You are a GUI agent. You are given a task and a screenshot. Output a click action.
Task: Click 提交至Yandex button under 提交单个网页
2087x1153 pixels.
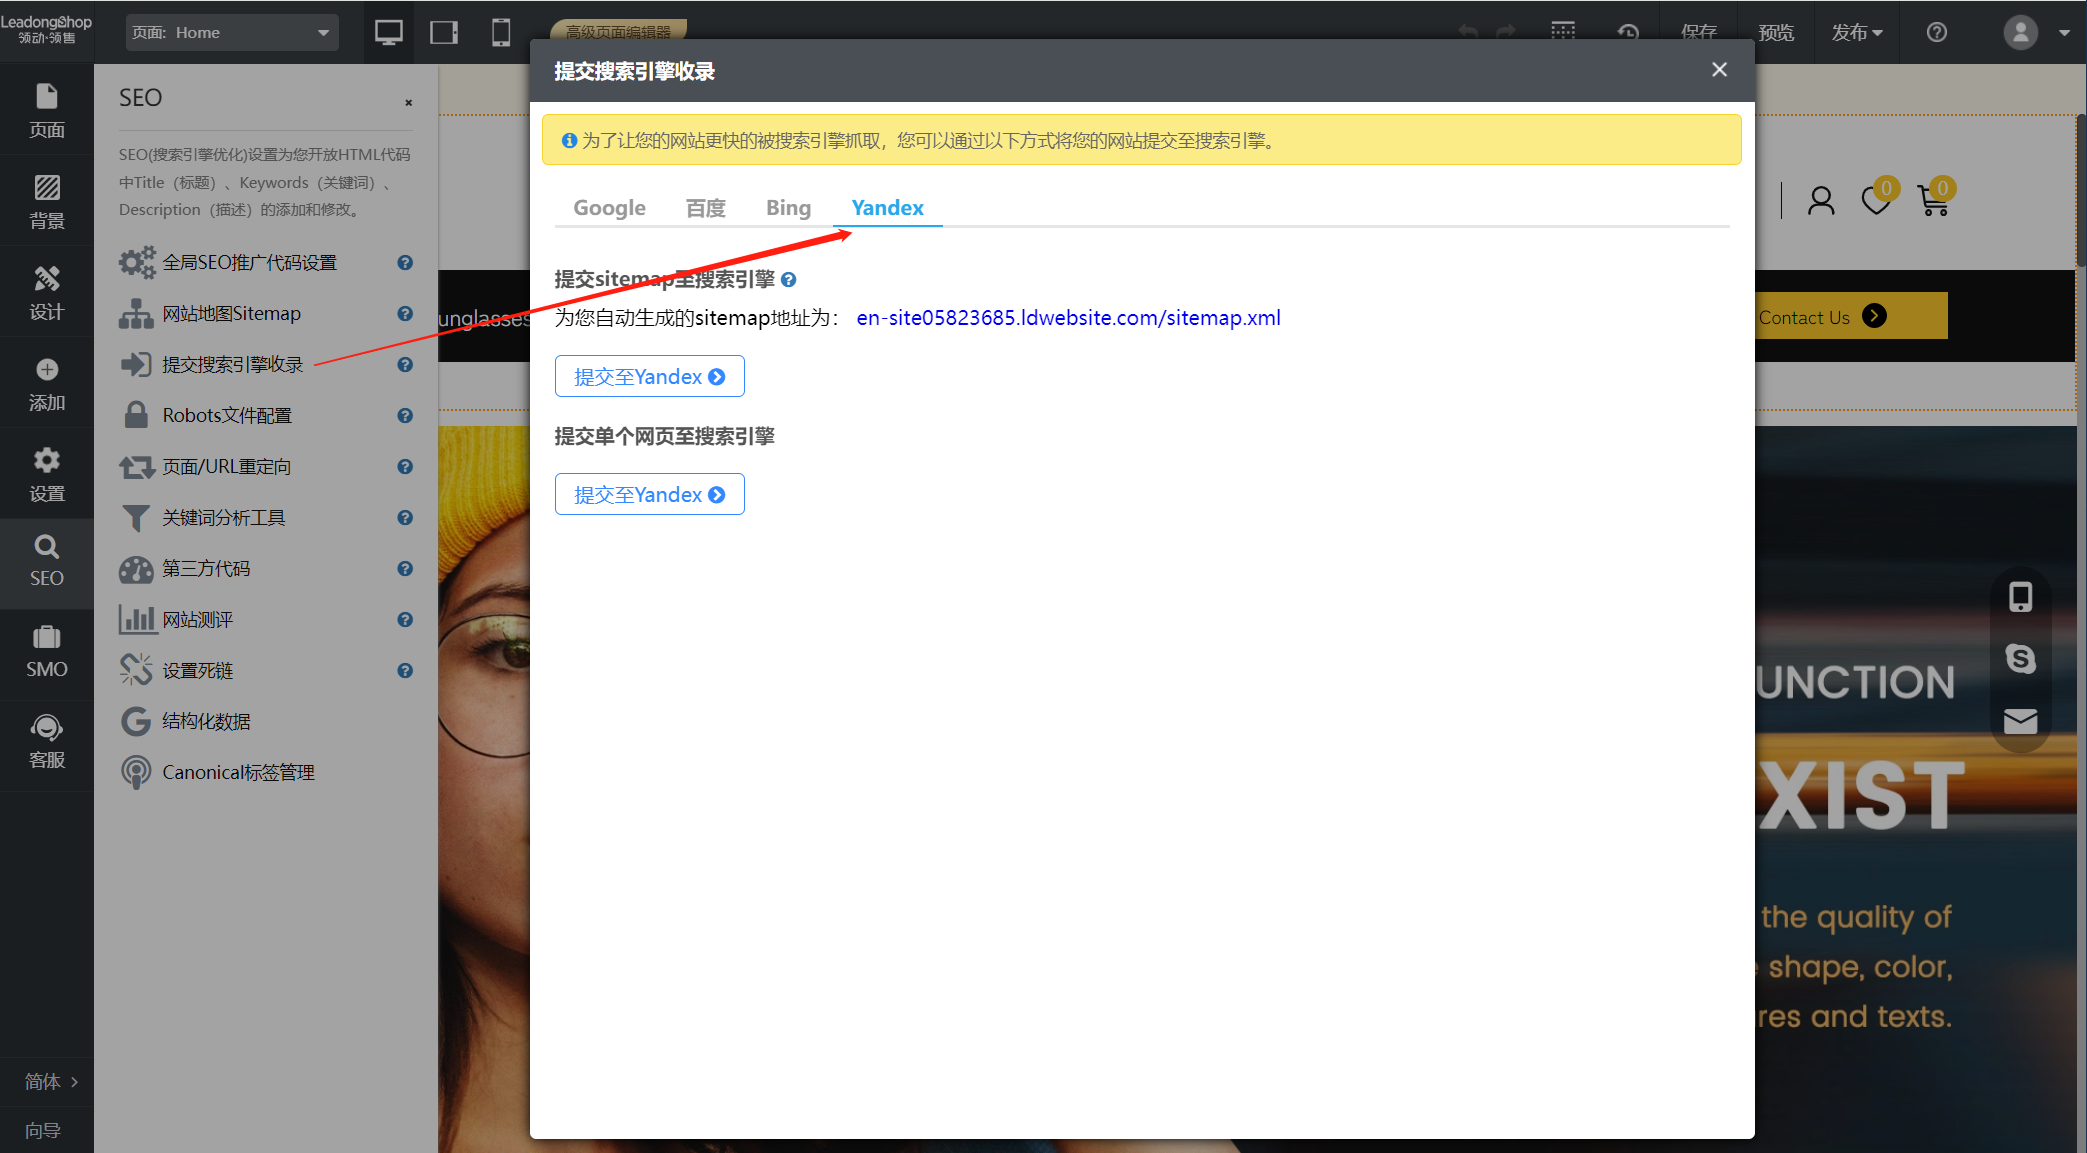(649, 495)
